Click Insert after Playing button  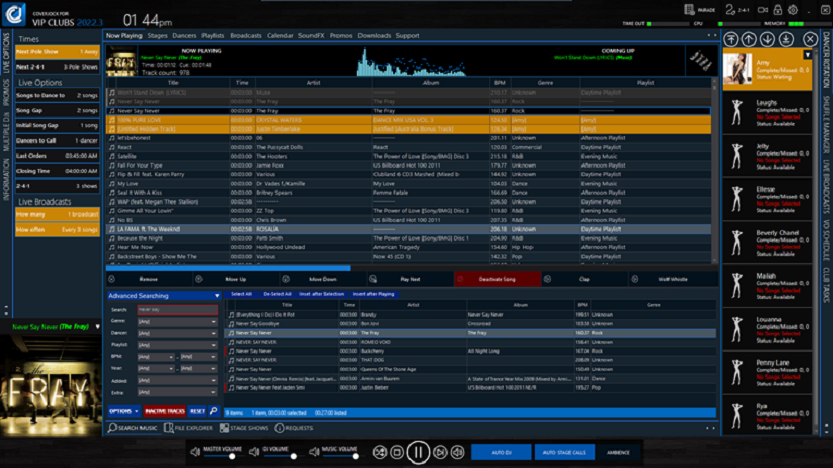tap(373, 294)
